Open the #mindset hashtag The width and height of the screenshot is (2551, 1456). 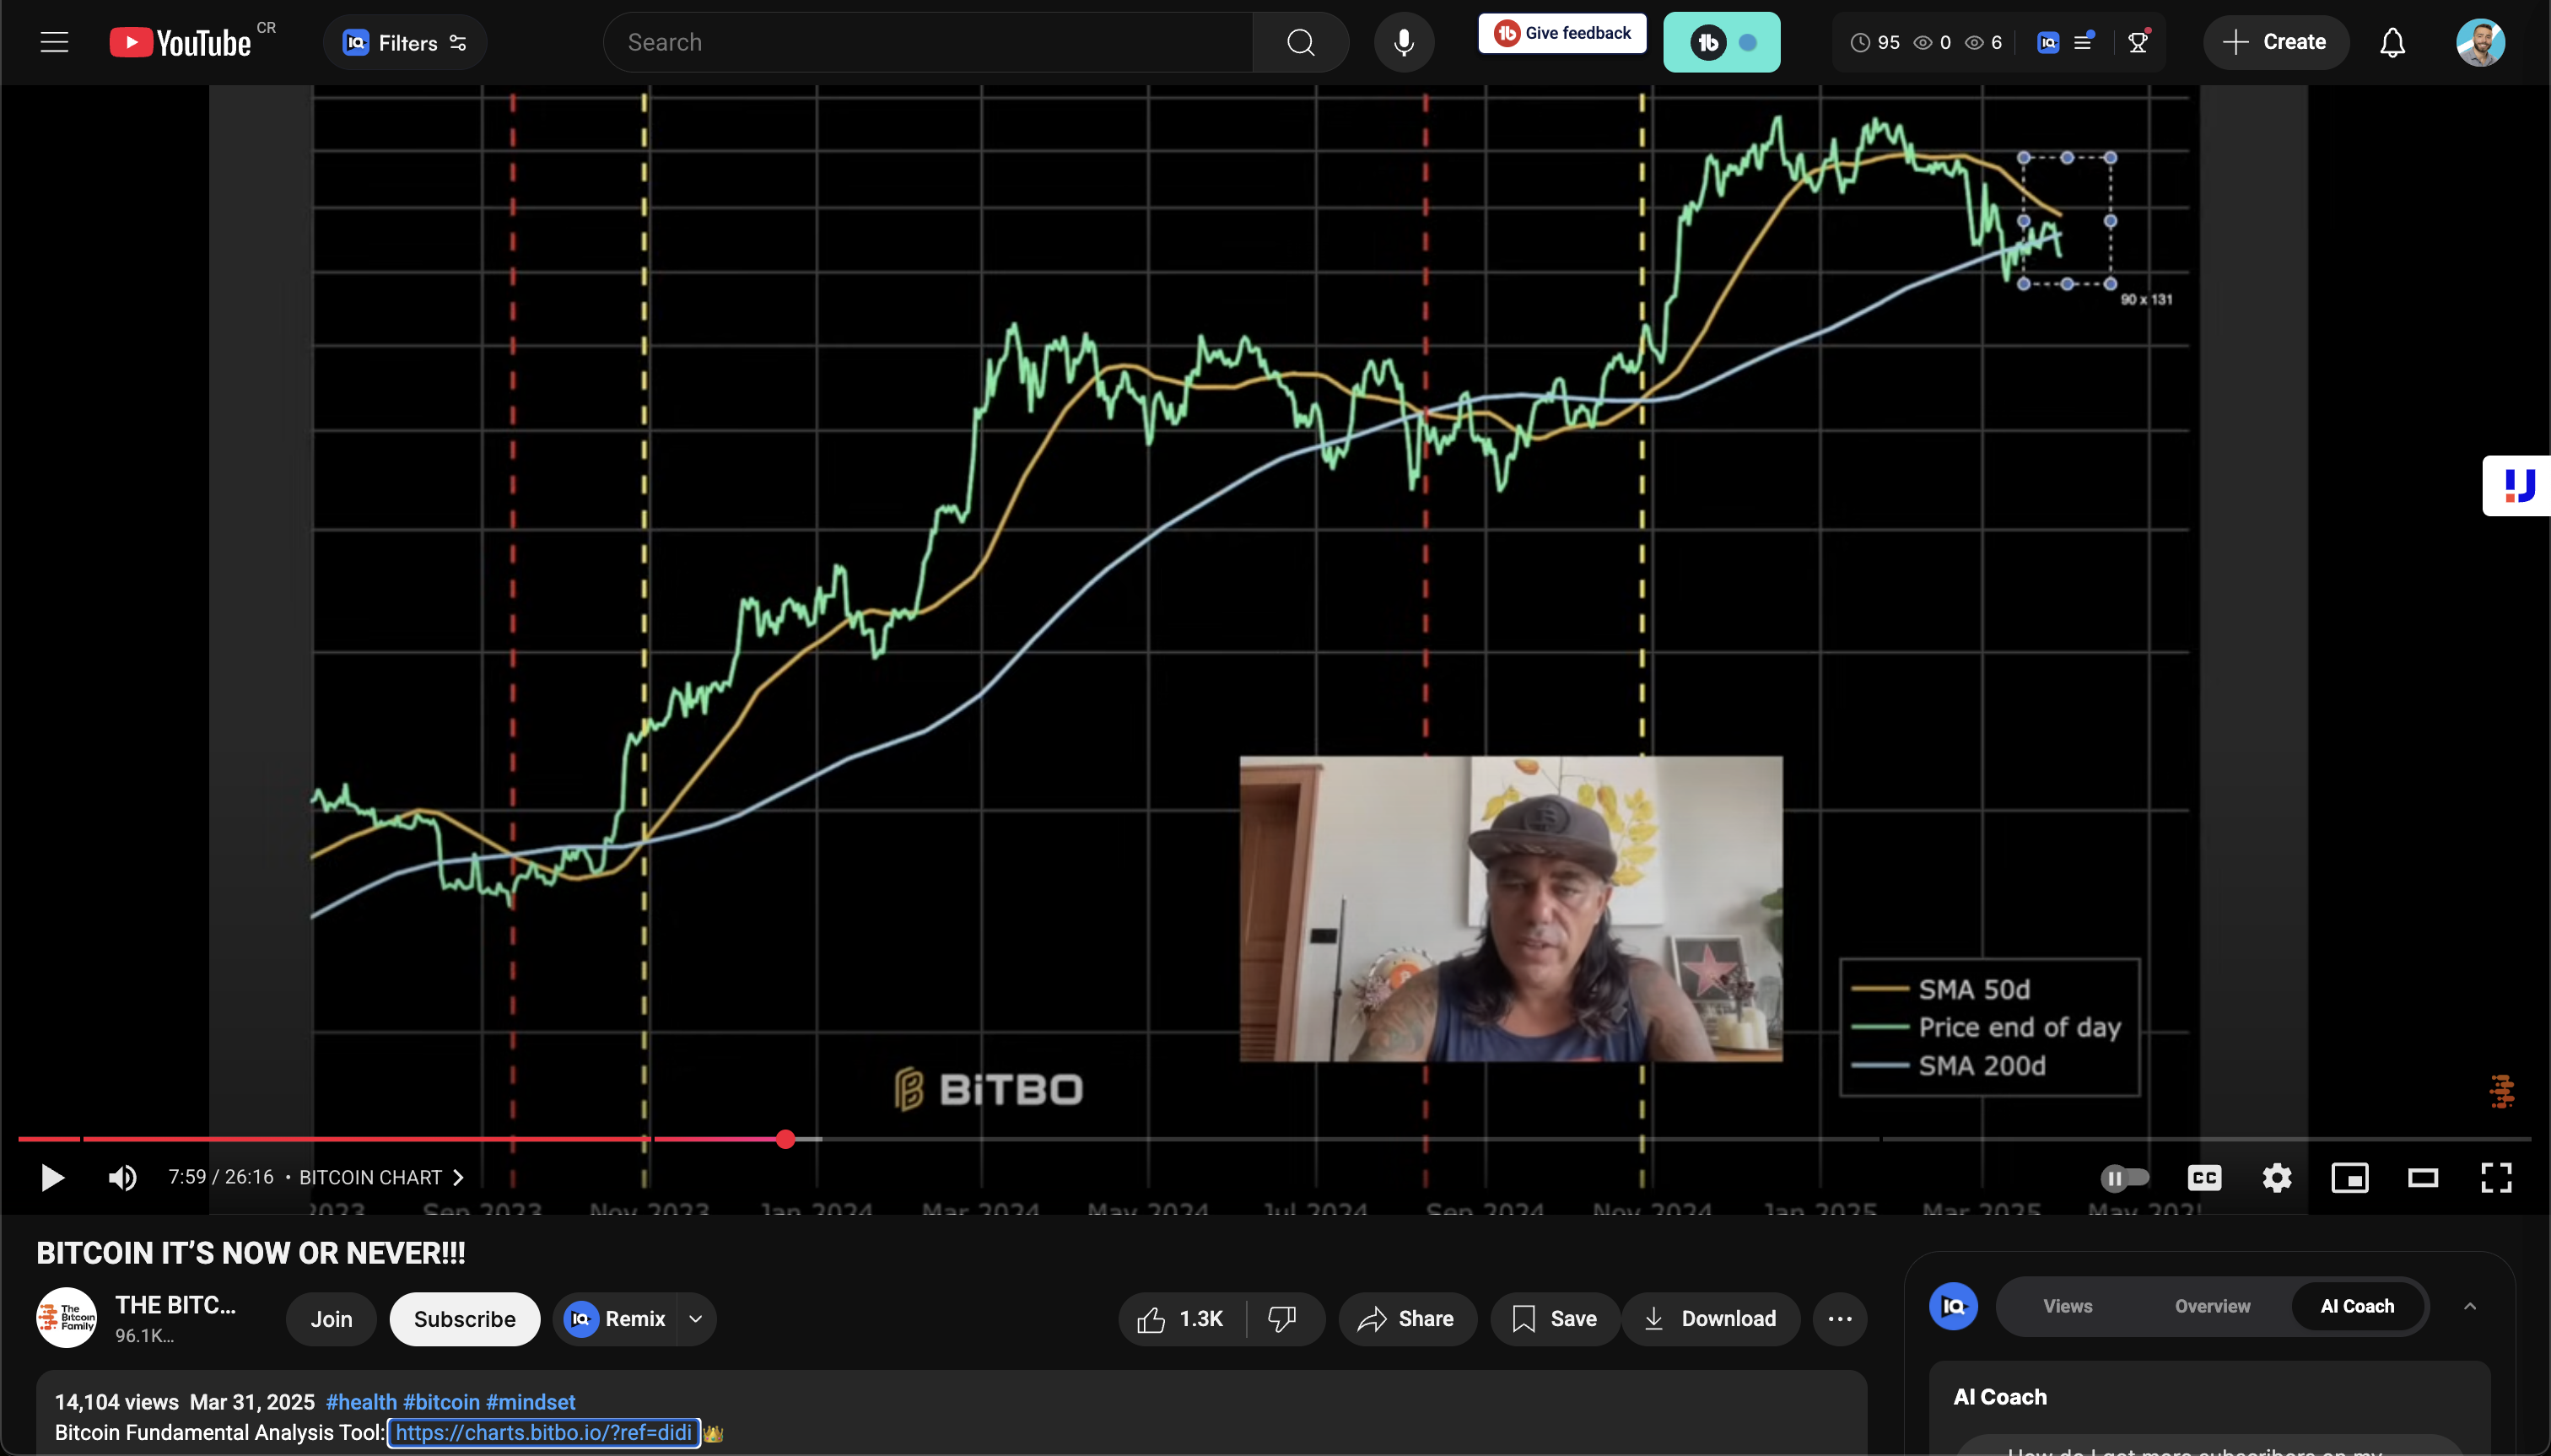click(530, 1402)
